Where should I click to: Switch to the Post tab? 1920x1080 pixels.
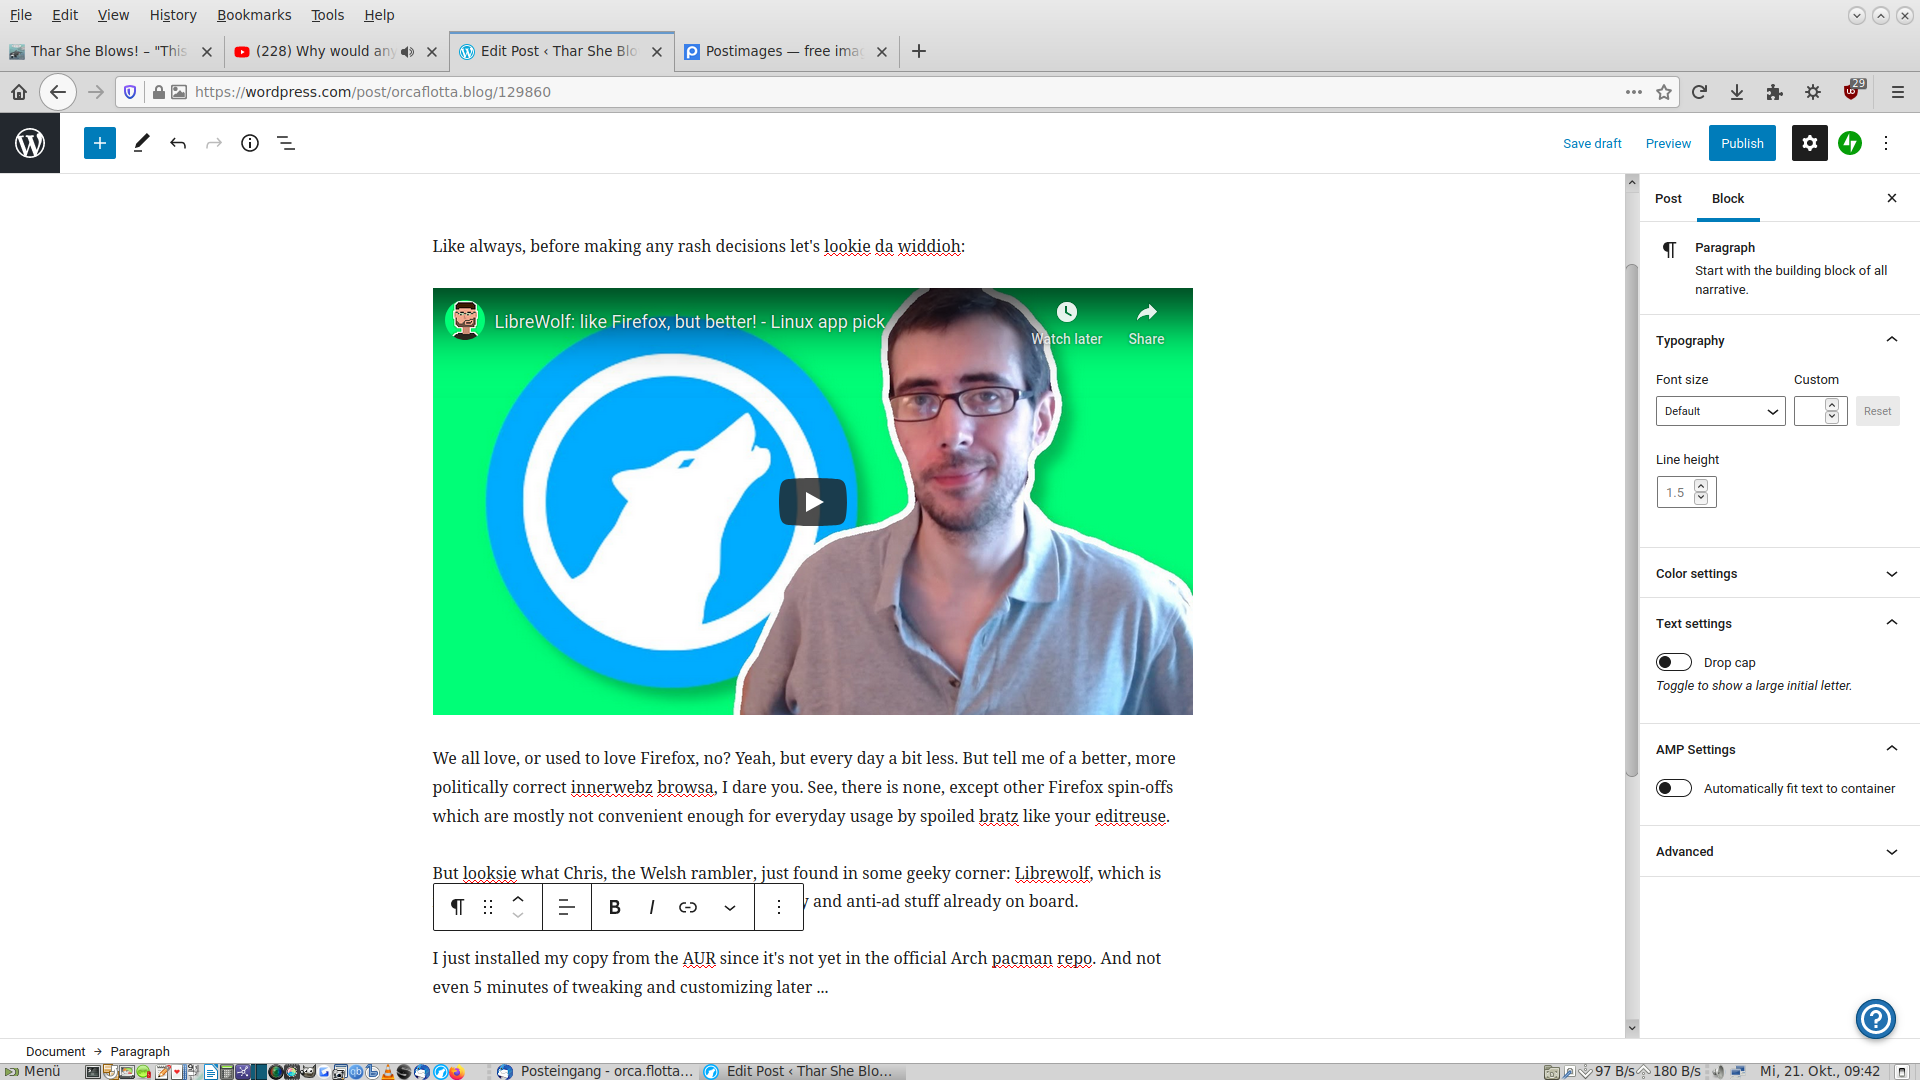1668,198
